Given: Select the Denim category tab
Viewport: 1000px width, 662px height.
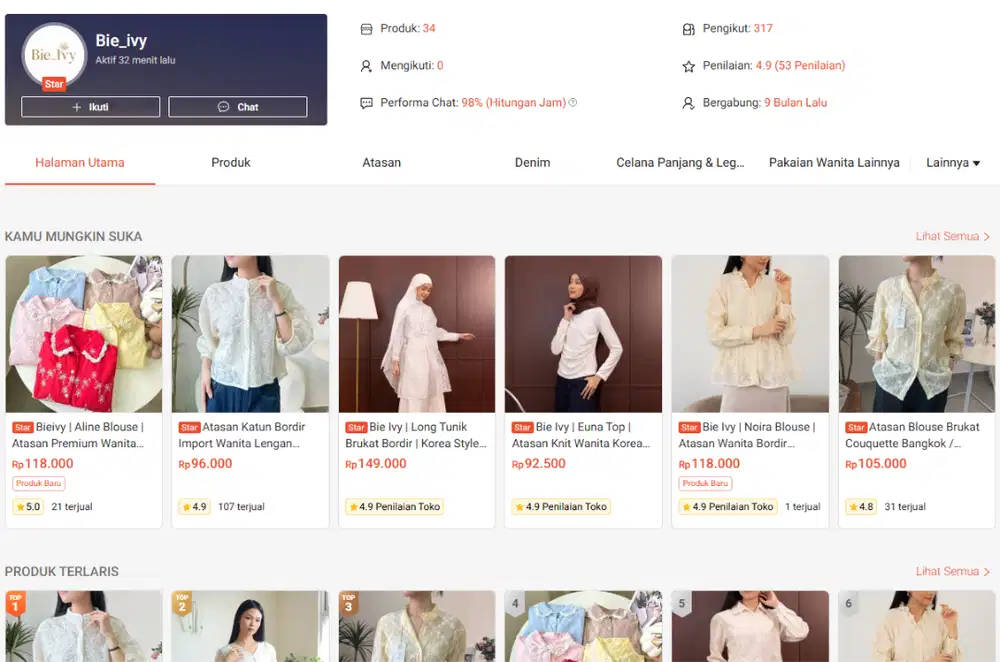Looking at the screenshot, I should point(532,163).
